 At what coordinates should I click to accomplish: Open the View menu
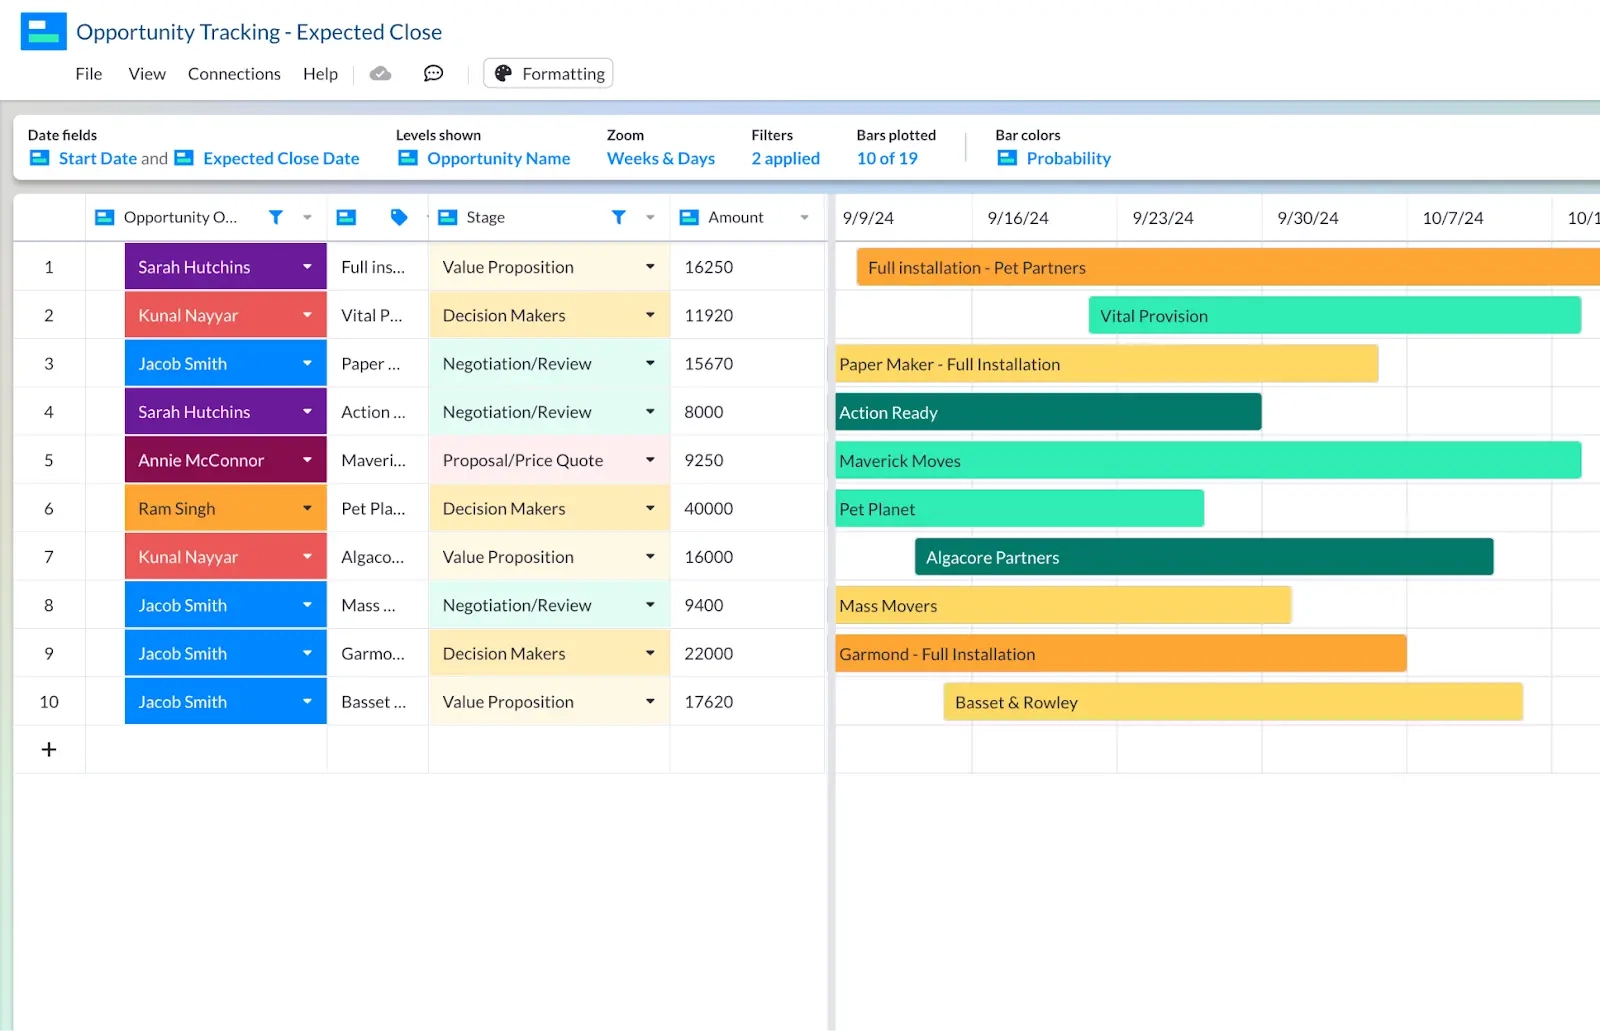tap(146, 73)
